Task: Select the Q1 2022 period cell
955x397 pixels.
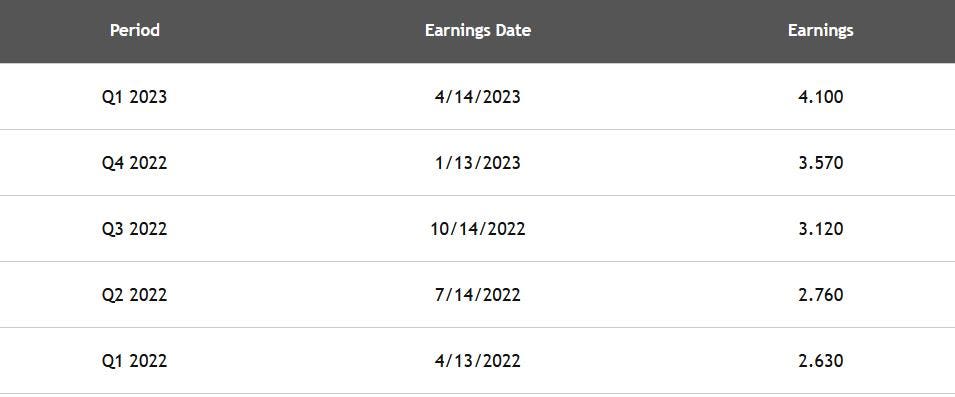Action: coord(135,361)
